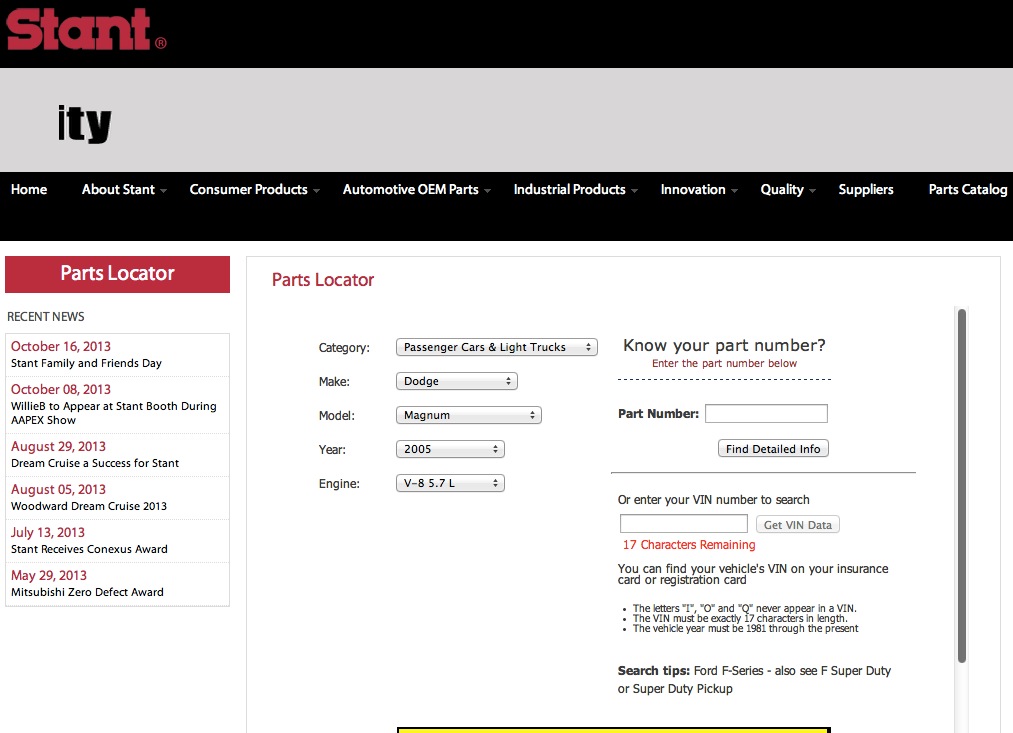Screen dimensions: 1013x733
Task: Click the July 13, 2013 date
Action: click(x=48, y=533)
